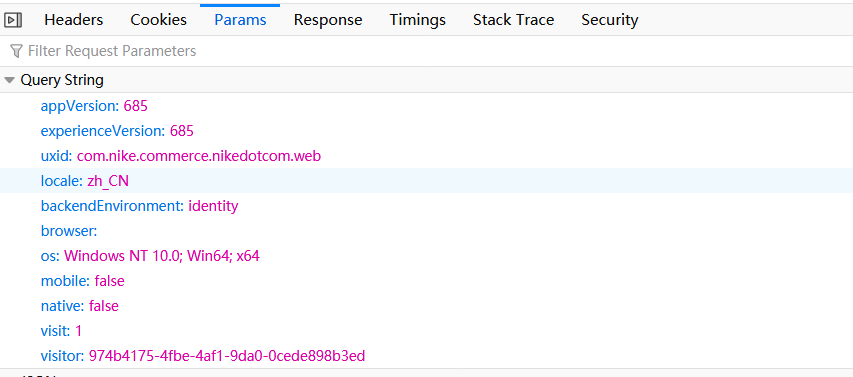Go to the Security tab
This screenshot has width=853, height=377.
pyautogui.click(x=609, y=20)
